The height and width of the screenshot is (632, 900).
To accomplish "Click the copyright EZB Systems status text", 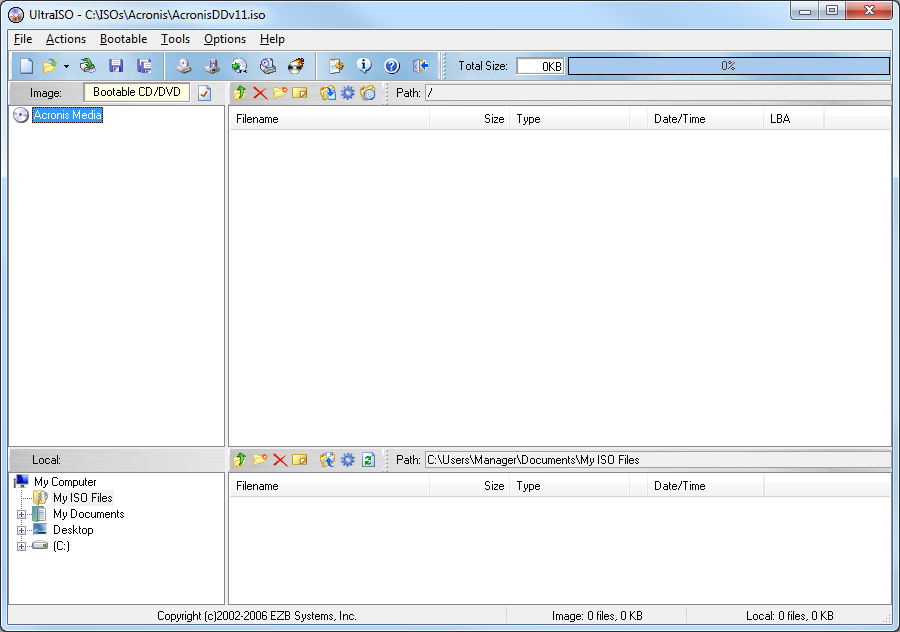I will point(257,616).
